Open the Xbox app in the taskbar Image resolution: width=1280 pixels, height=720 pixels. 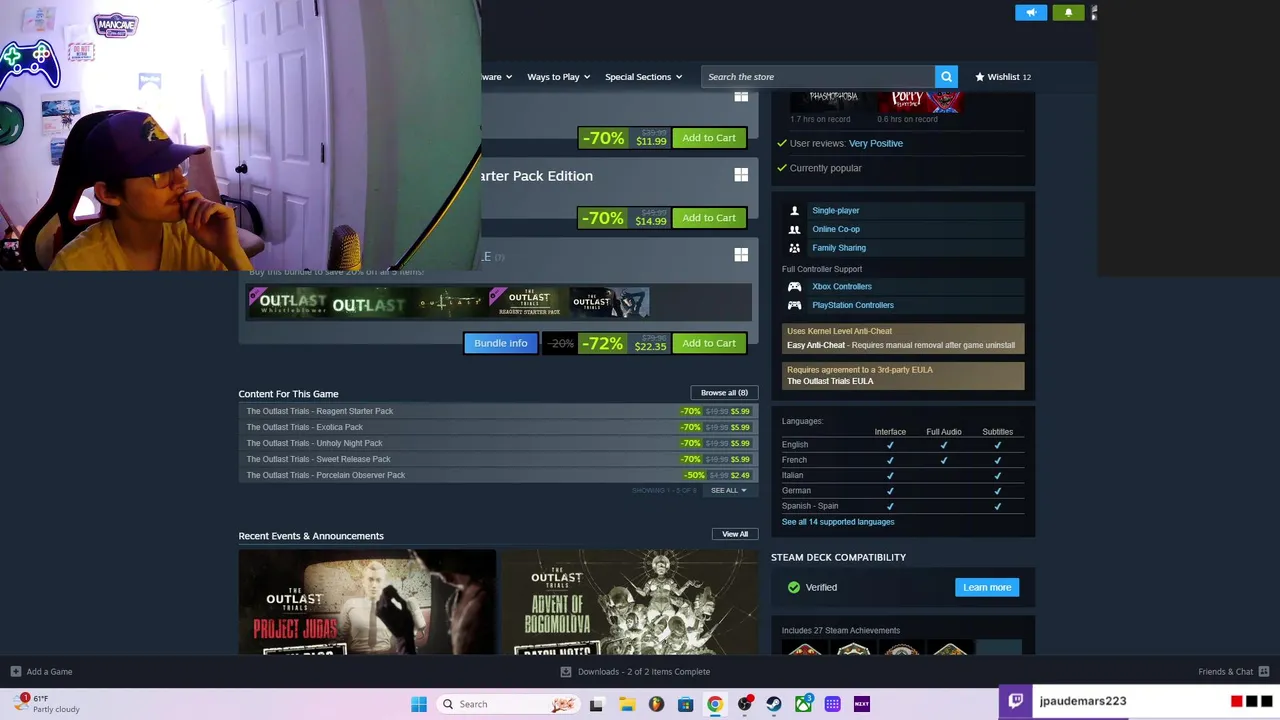(x=803, y=704)
